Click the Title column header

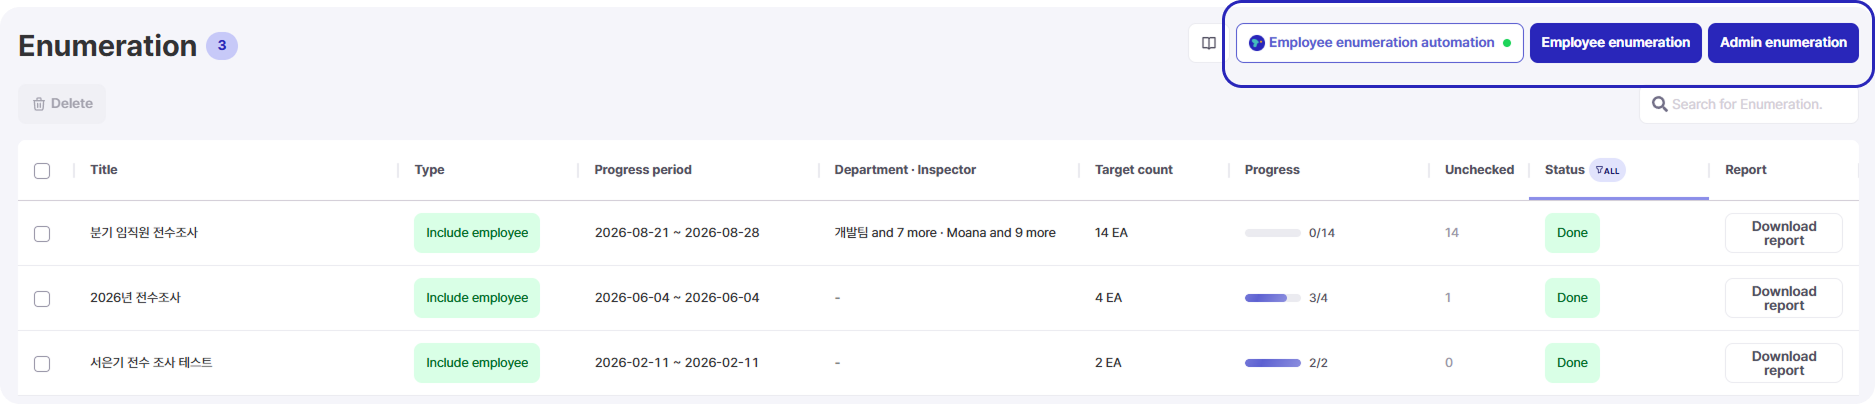click(104, 170)
